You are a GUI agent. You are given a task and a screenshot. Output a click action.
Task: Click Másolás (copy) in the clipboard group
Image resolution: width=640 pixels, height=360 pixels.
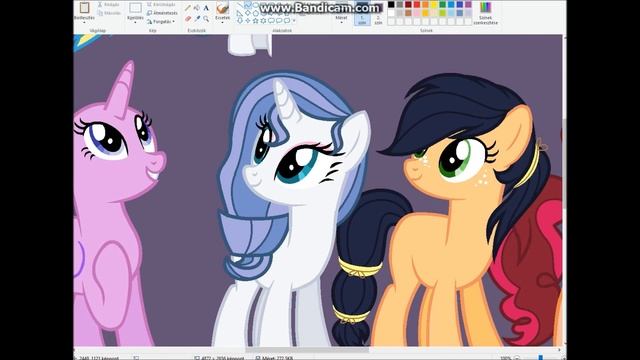pyautogui.click(x=109, y=13)
